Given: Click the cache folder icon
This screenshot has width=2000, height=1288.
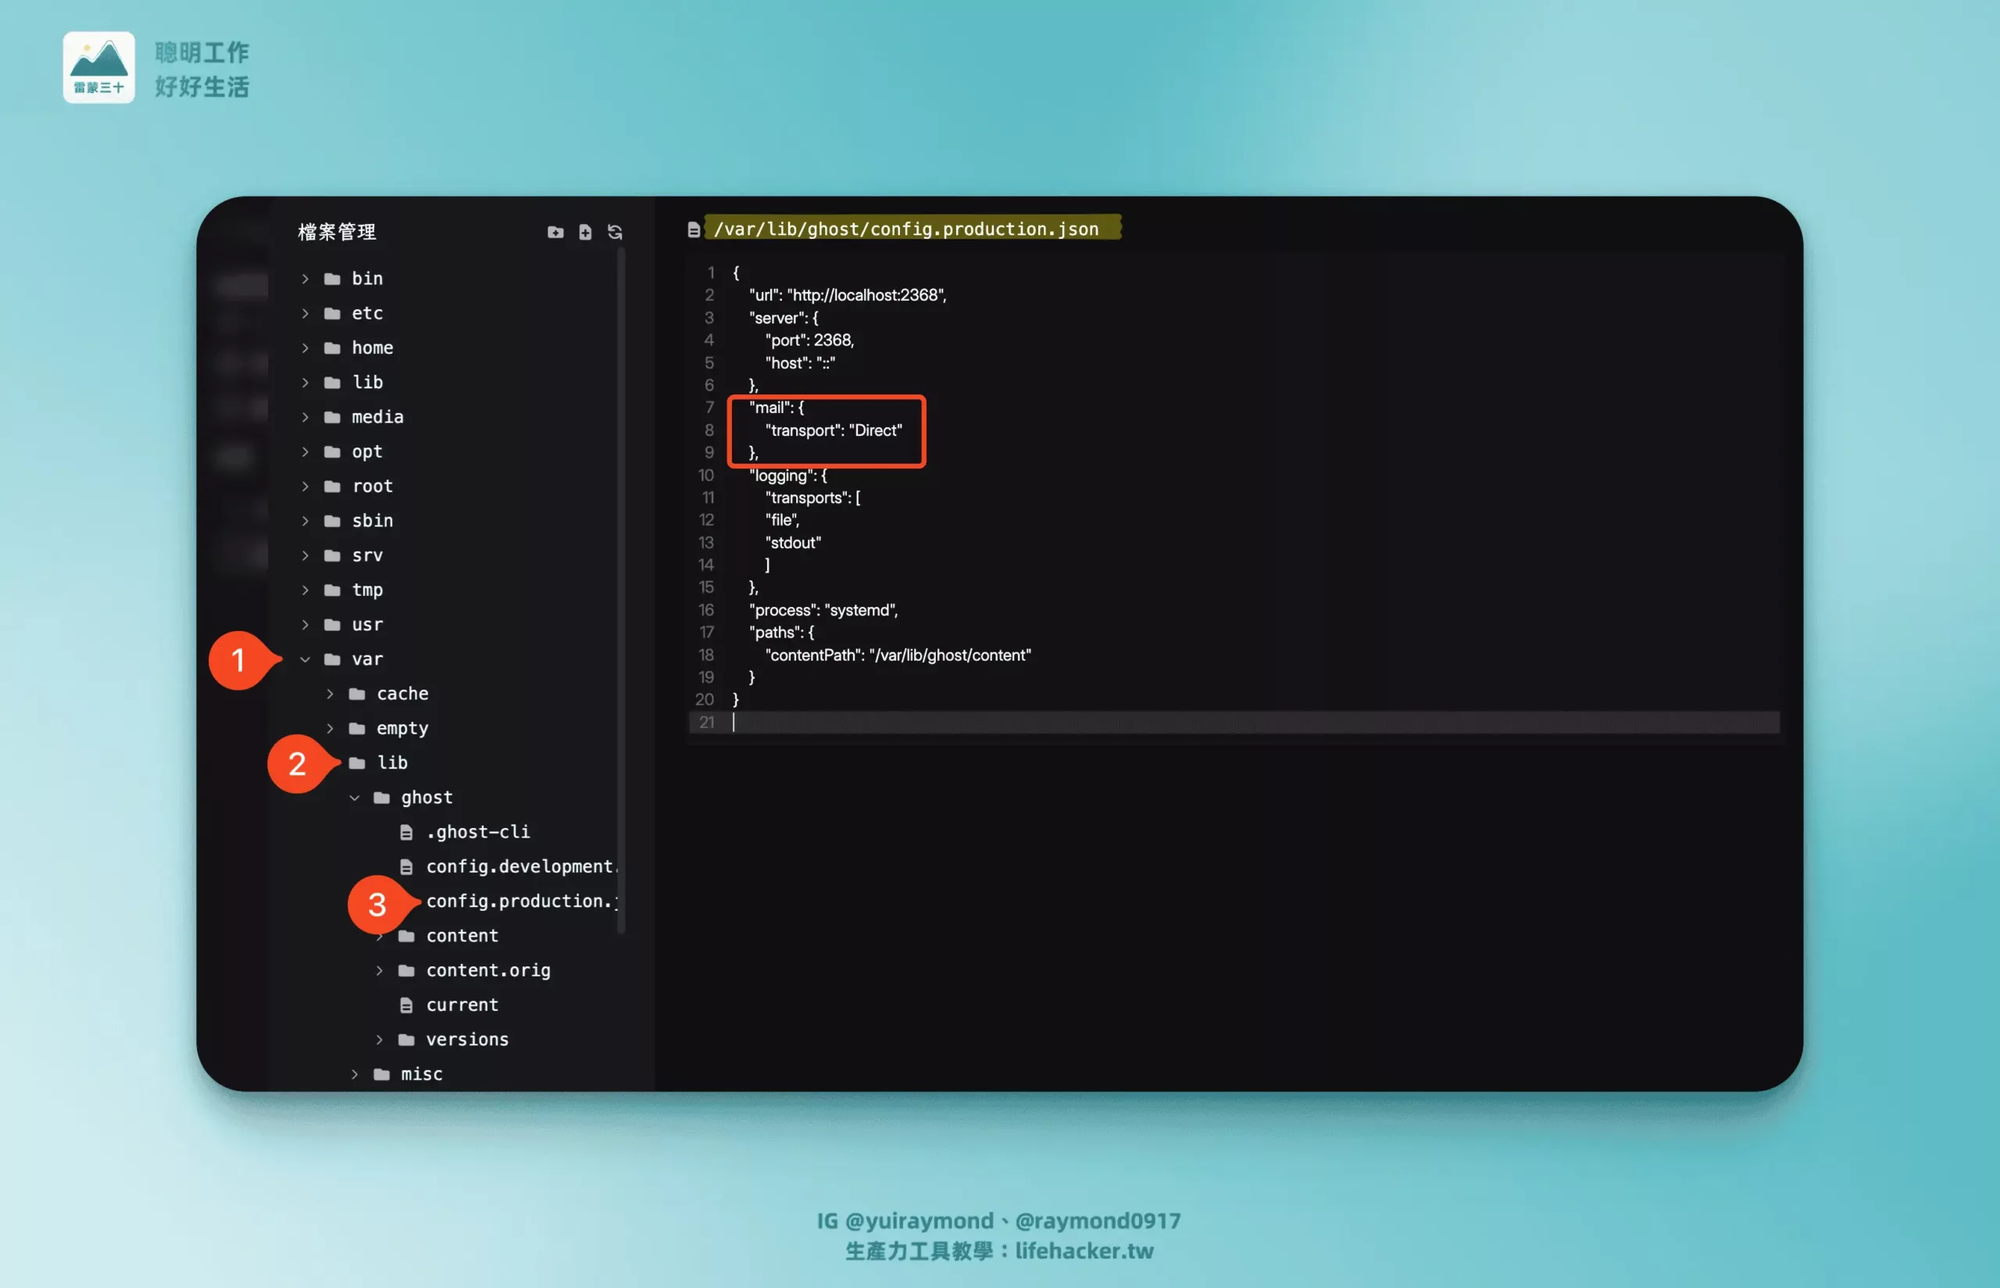Looking at the screenshot, I should tap(357, 694).
